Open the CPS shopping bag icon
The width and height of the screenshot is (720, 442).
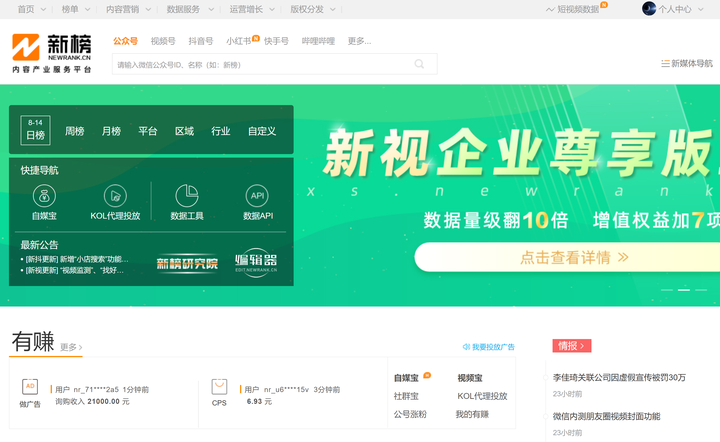coord(219,387)
